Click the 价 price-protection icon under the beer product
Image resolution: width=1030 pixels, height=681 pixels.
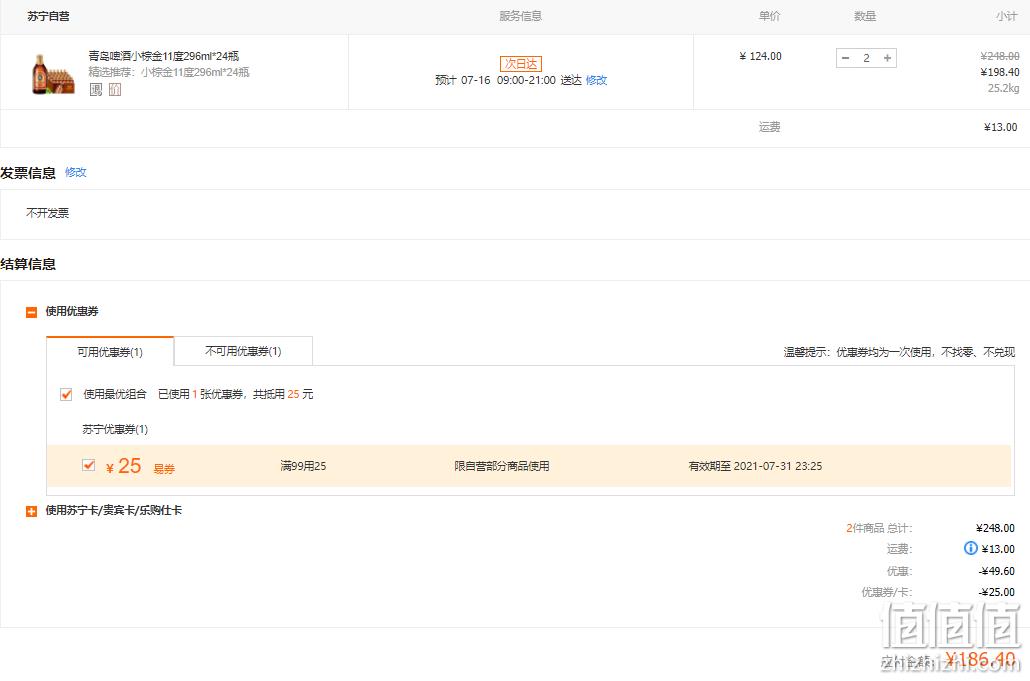115,89
